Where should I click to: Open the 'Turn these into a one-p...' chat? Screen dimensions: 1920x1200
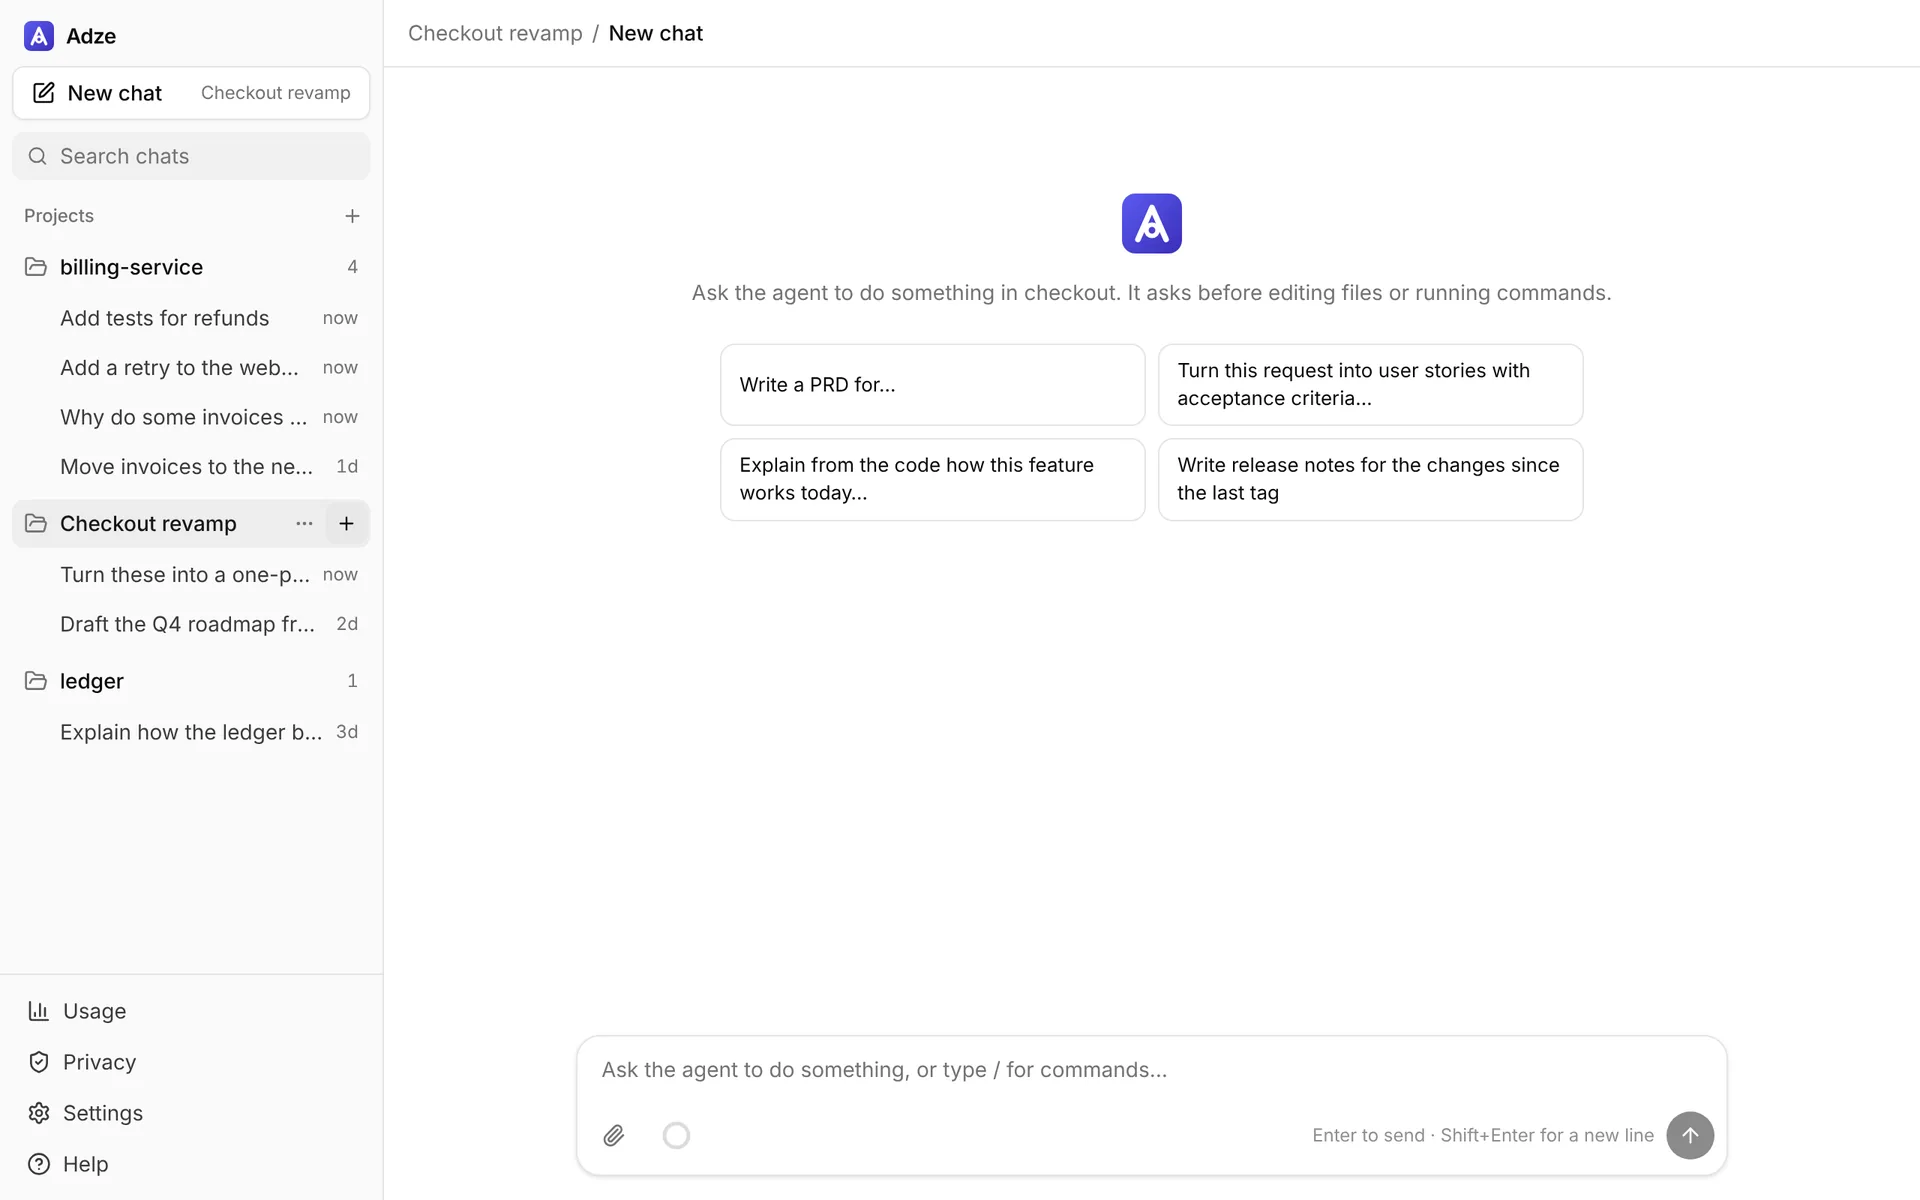[191, 575]
